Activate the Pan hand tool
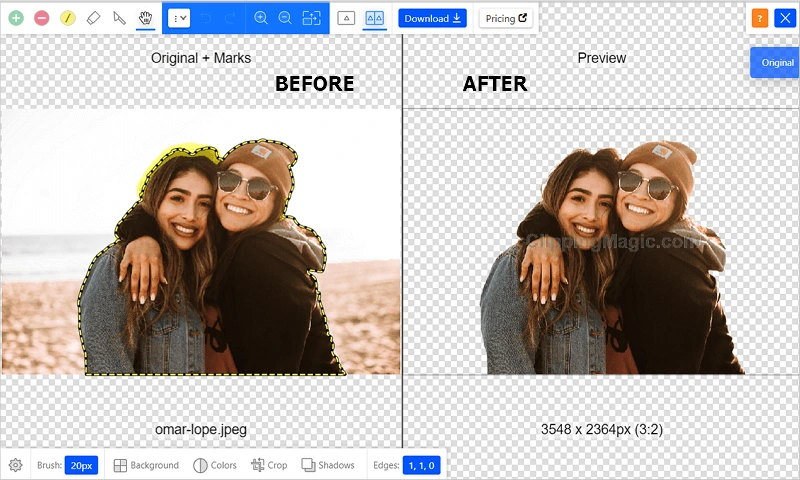800x480 pixels. tap(145, 18)
